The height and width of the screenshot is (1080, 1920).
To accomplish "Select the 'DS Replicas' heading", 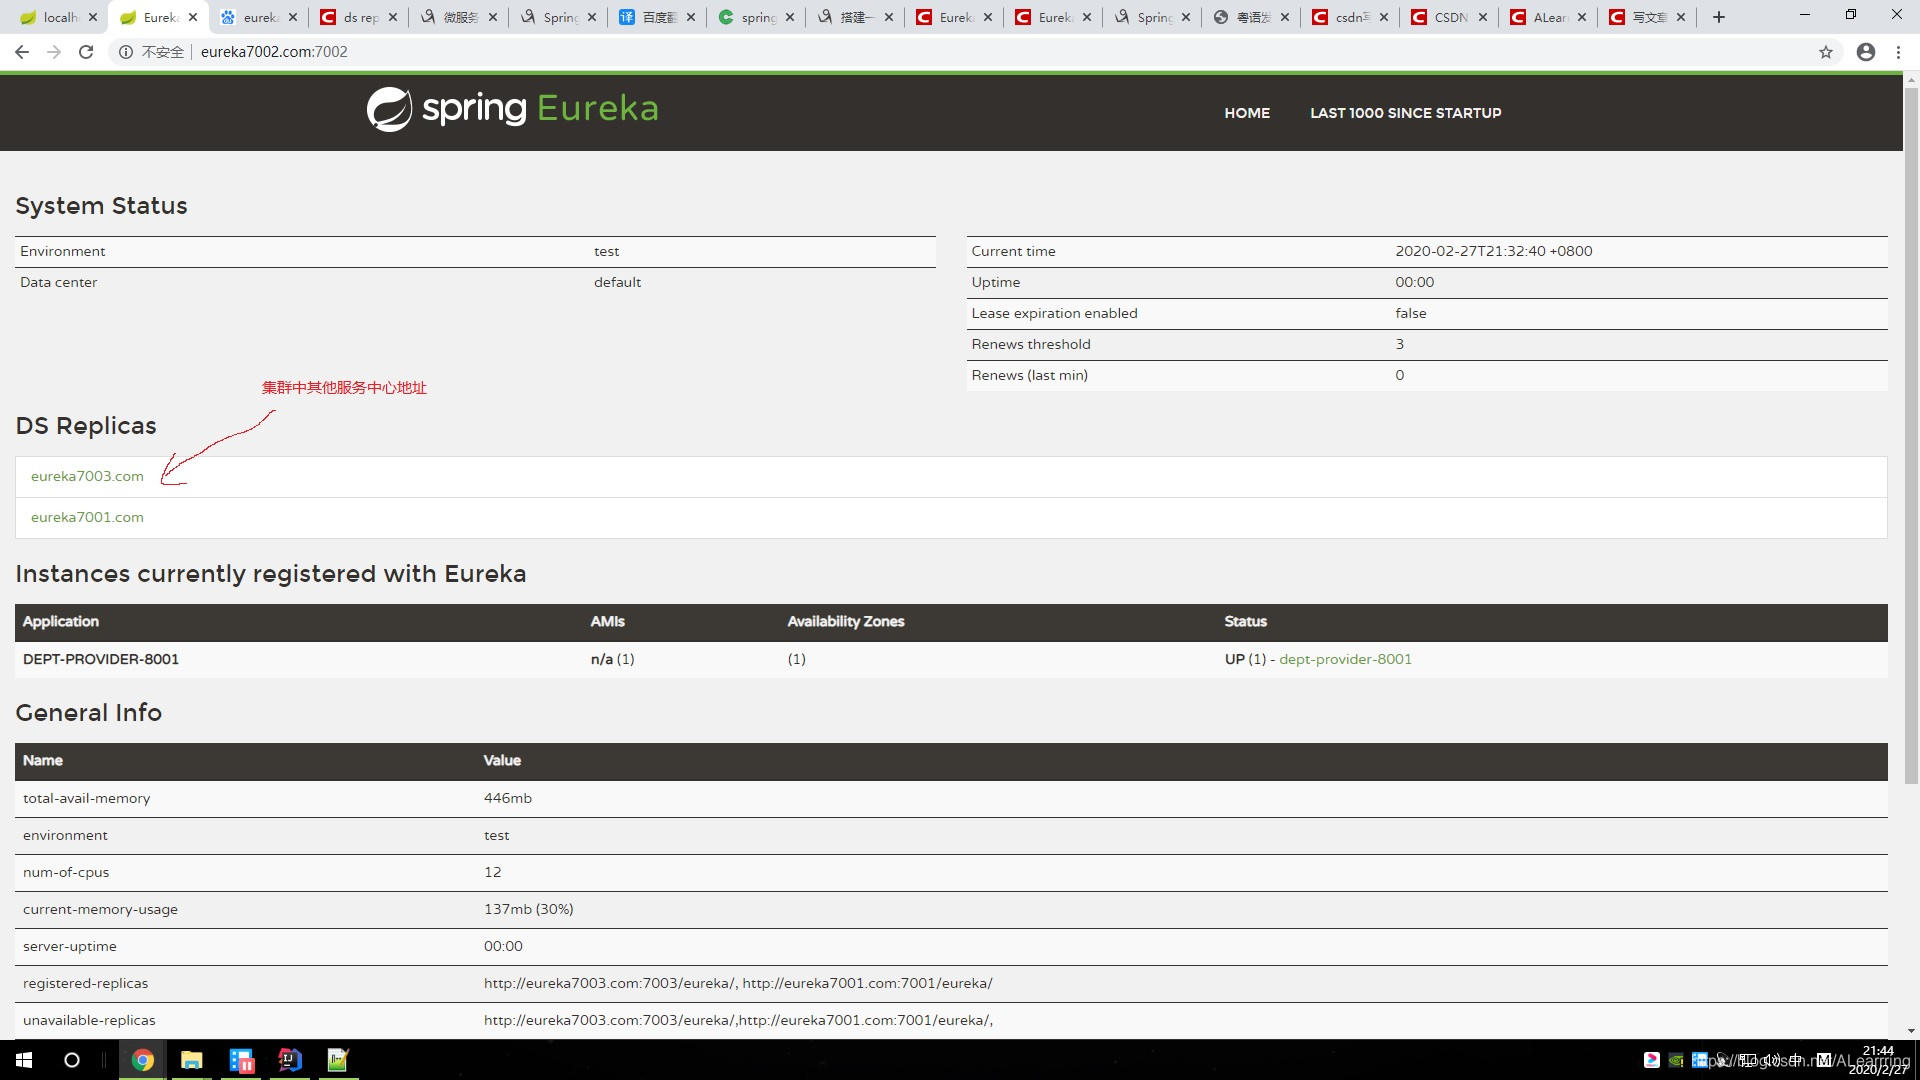I will point(86,426).
